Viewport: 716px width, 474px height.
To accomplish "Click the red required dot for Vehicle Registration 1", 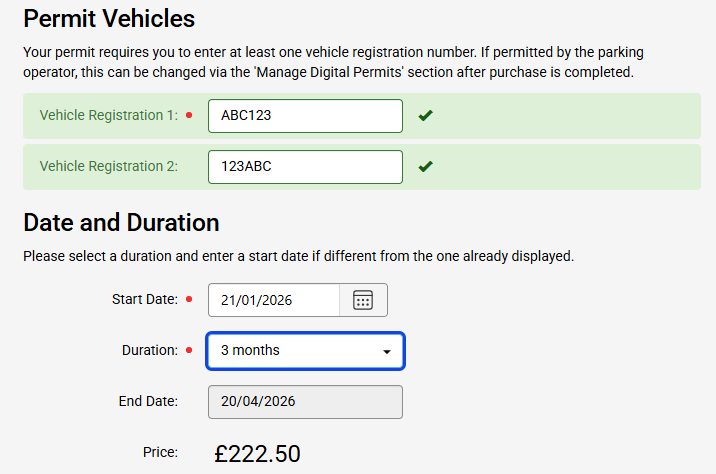I will click(x=189, y=116).
